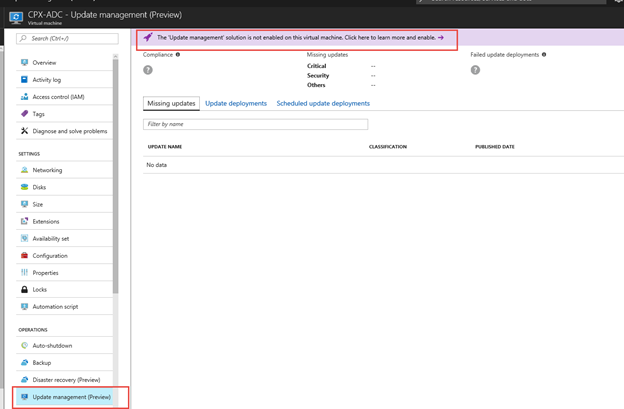This screenshot has width=624, height=409.
Task: Click the Filter by name field
Action: tap(255, 124)
